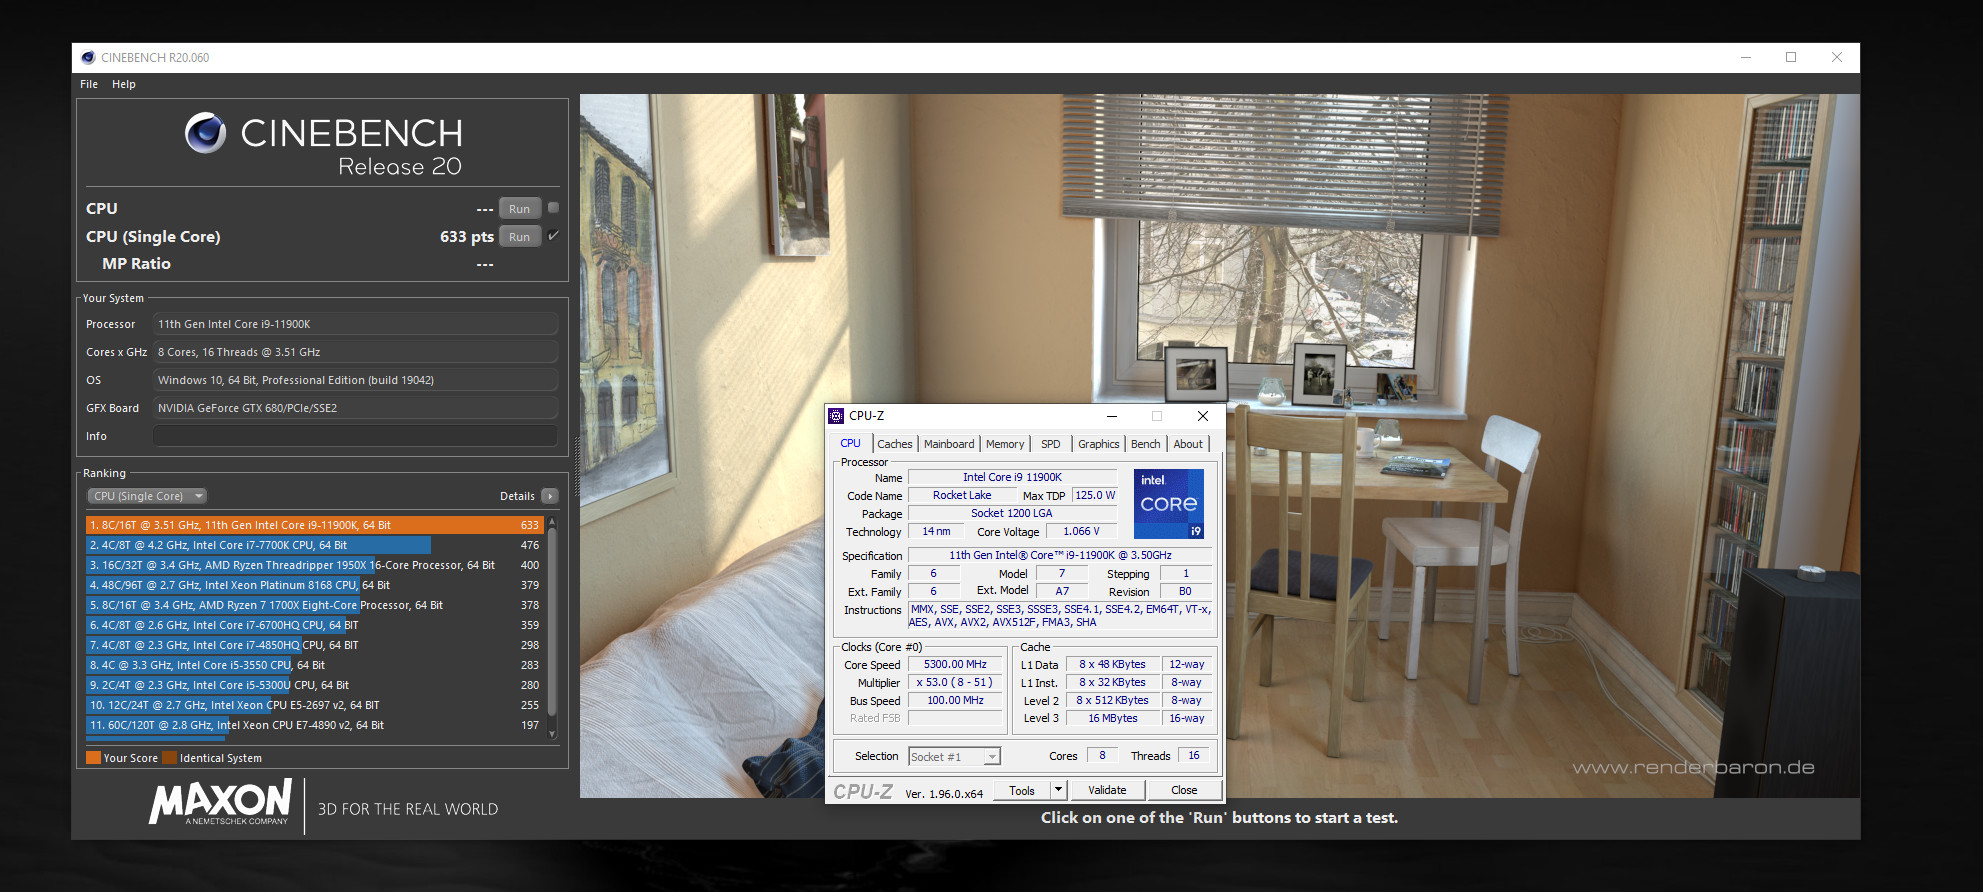Click the Max TDP value '125.0 W'
1983x892 pixels.
click(x=1095, y=495)
